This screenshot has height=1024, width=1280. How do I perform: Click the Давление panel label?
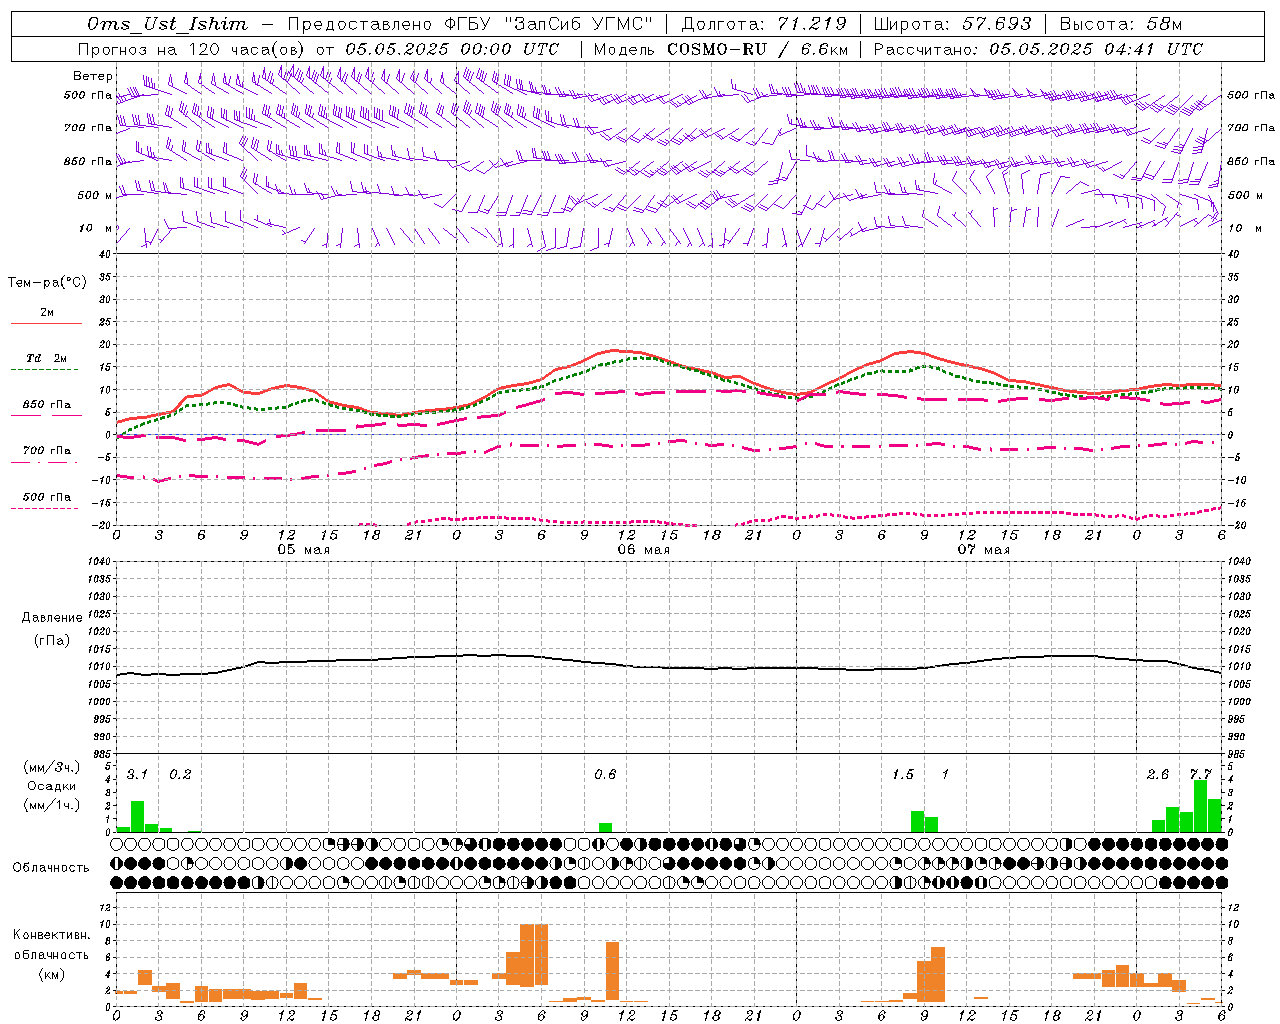pyautogui.click(x=52, y=618)
